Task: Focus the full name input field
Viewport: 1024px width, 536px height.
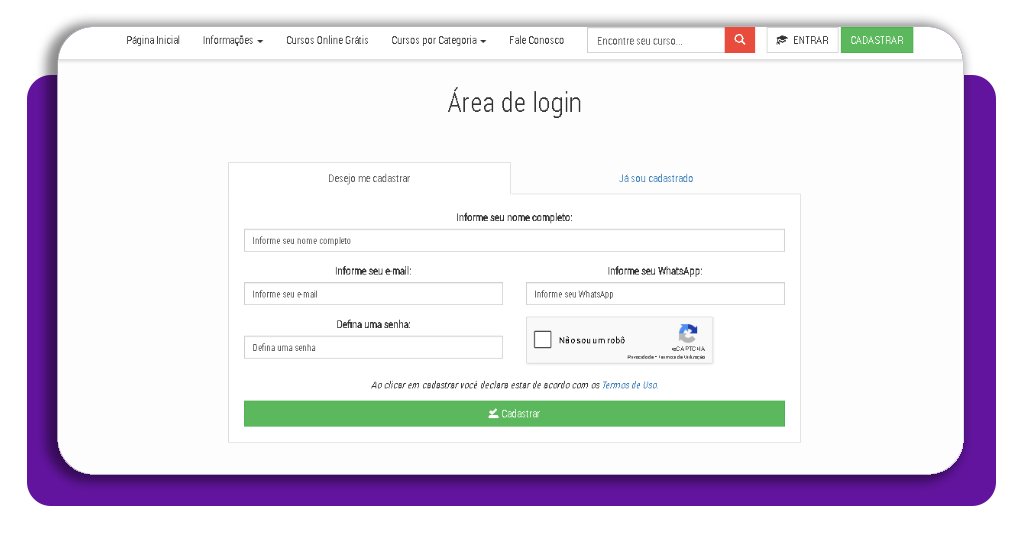Action: click(514, 241)
